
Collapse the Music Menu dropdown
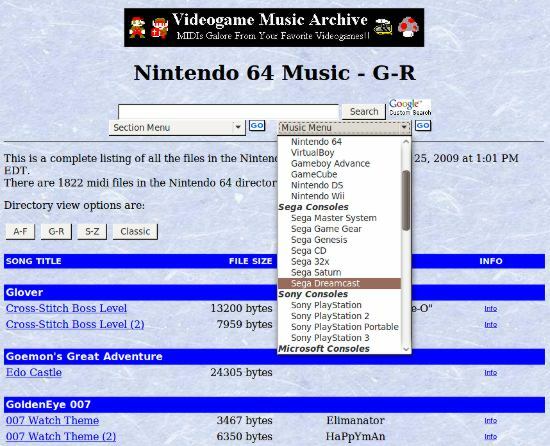(344, 128)
